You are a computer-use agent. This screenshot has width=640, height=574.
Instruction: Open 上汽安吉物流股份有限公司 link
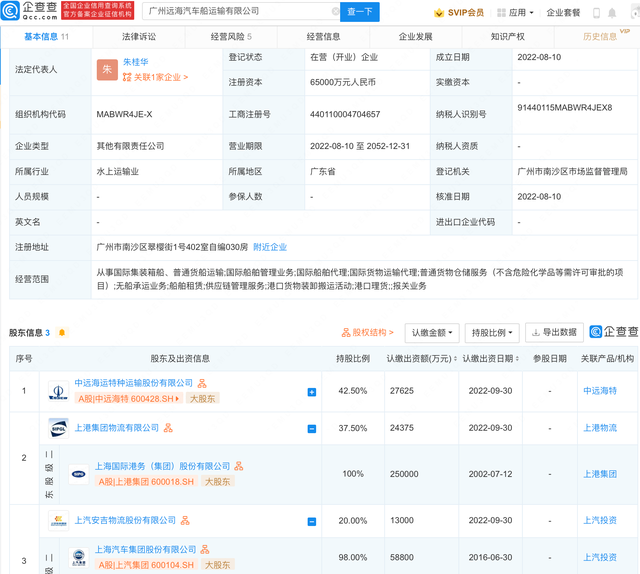[x=125, y=521]
